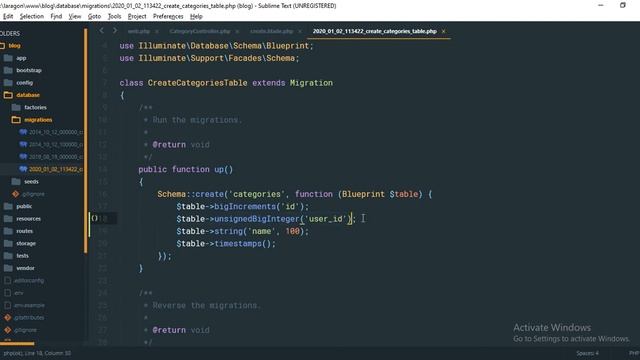Image resolution: width=640 pixels, height=360 pixels.
Task: Open the Preferences menu
Action: coord(168,16)
